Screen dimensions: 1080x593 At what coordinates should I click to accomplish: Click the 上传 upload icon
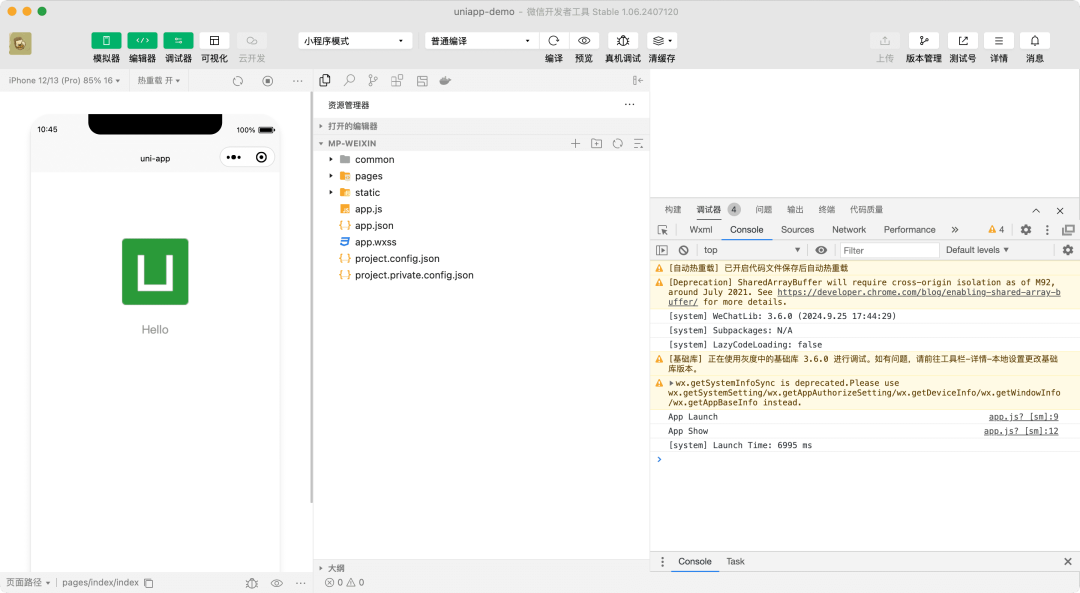[x=885, y=41]
